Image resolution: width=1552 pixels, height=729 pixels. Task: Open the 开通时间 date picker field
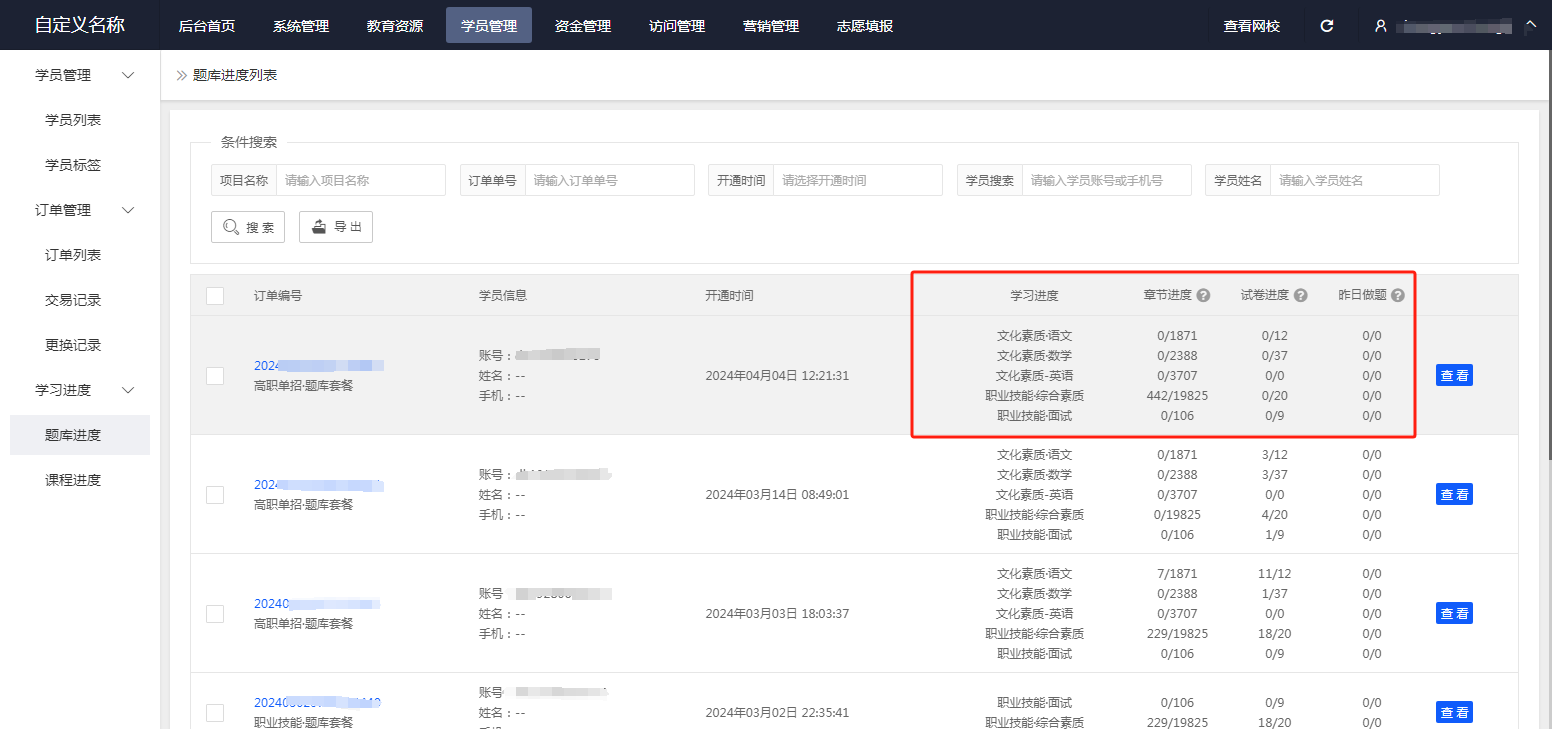(857, 181)
